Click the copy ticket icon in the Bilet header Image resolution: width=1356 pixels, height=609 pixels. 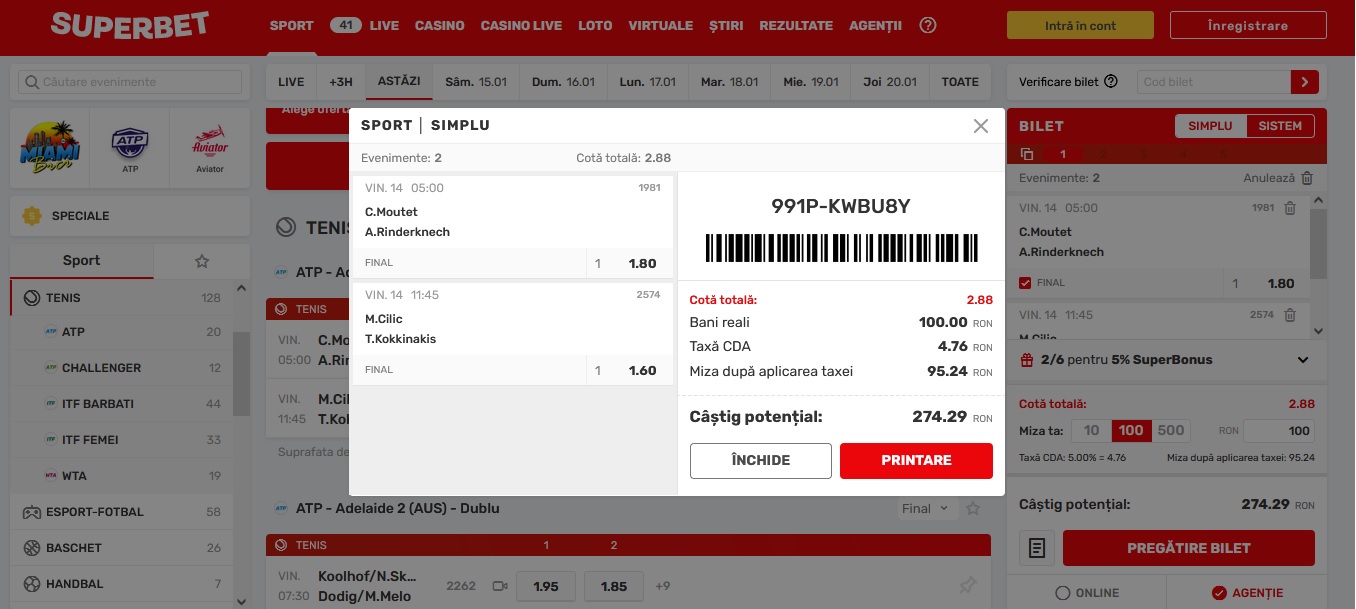point(1027,154)
